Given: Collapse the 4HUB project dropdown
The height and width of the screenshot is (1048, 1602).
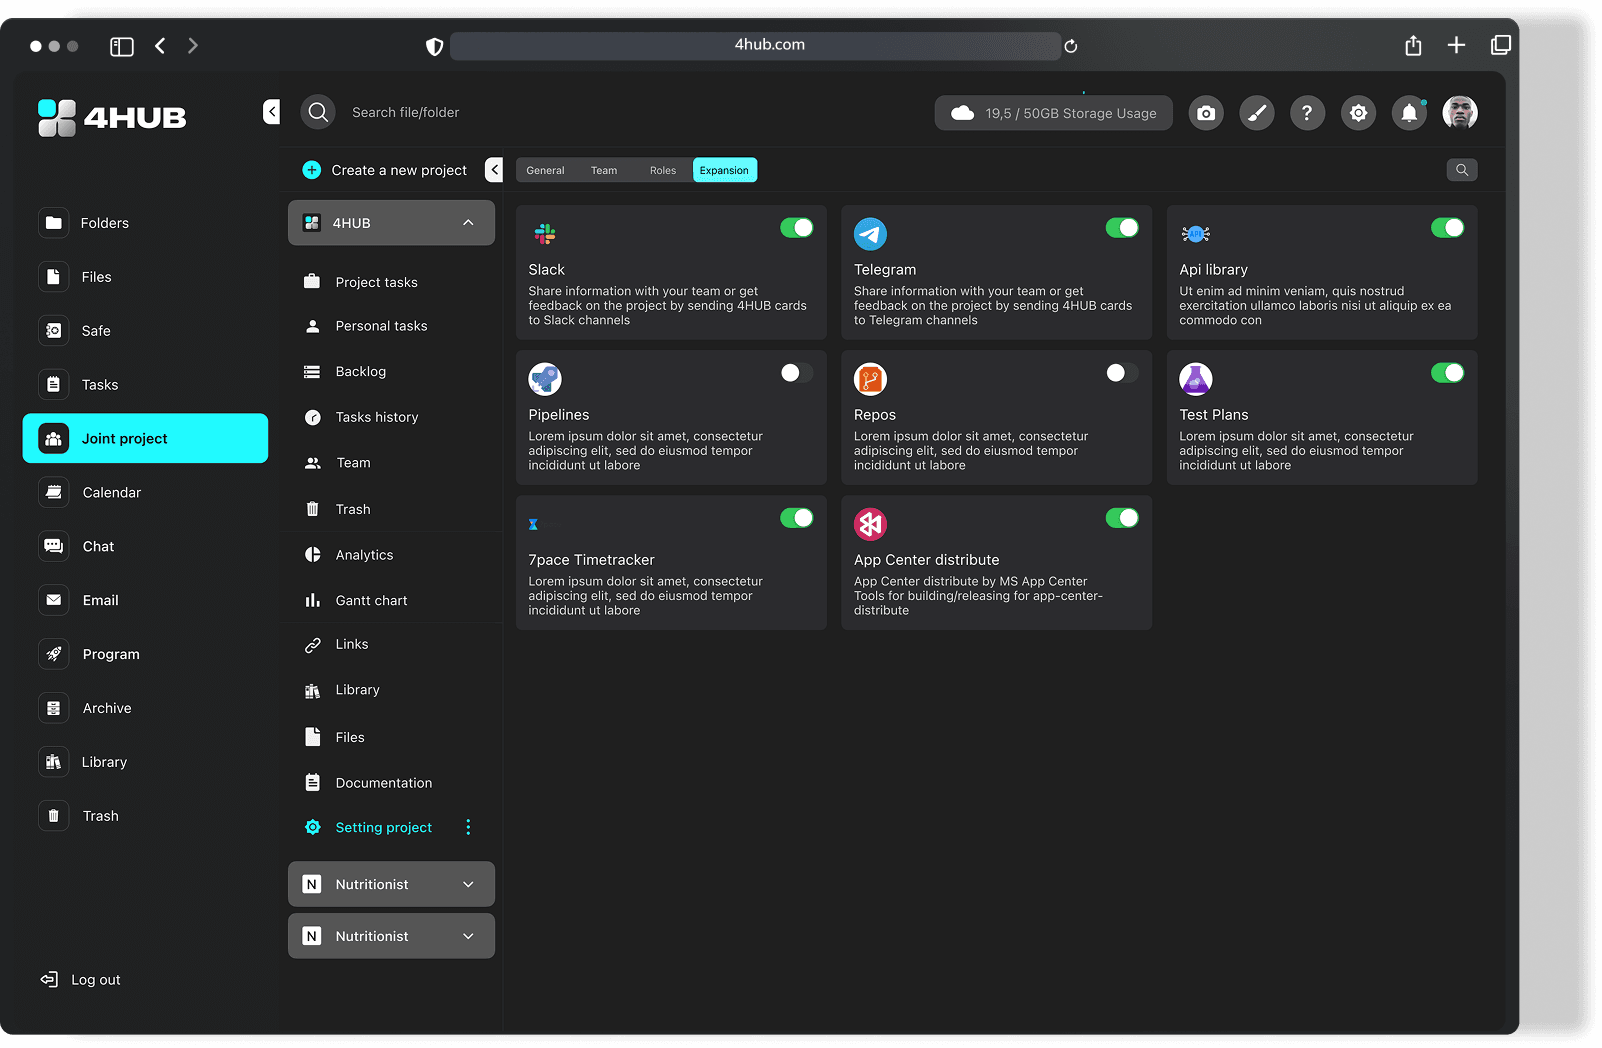Looking at the screenshot, I should [468, 223].
